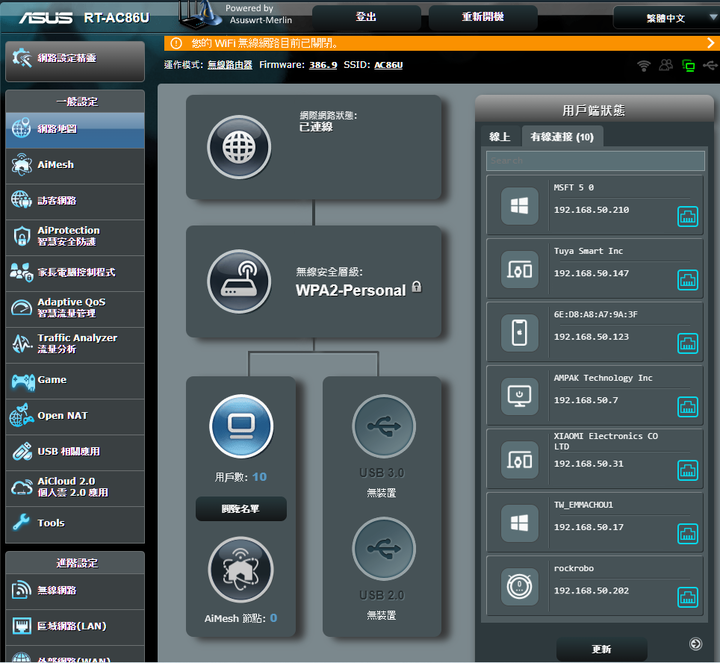Click device icon for Tuya Smart Inc

[x=519, y=270]
